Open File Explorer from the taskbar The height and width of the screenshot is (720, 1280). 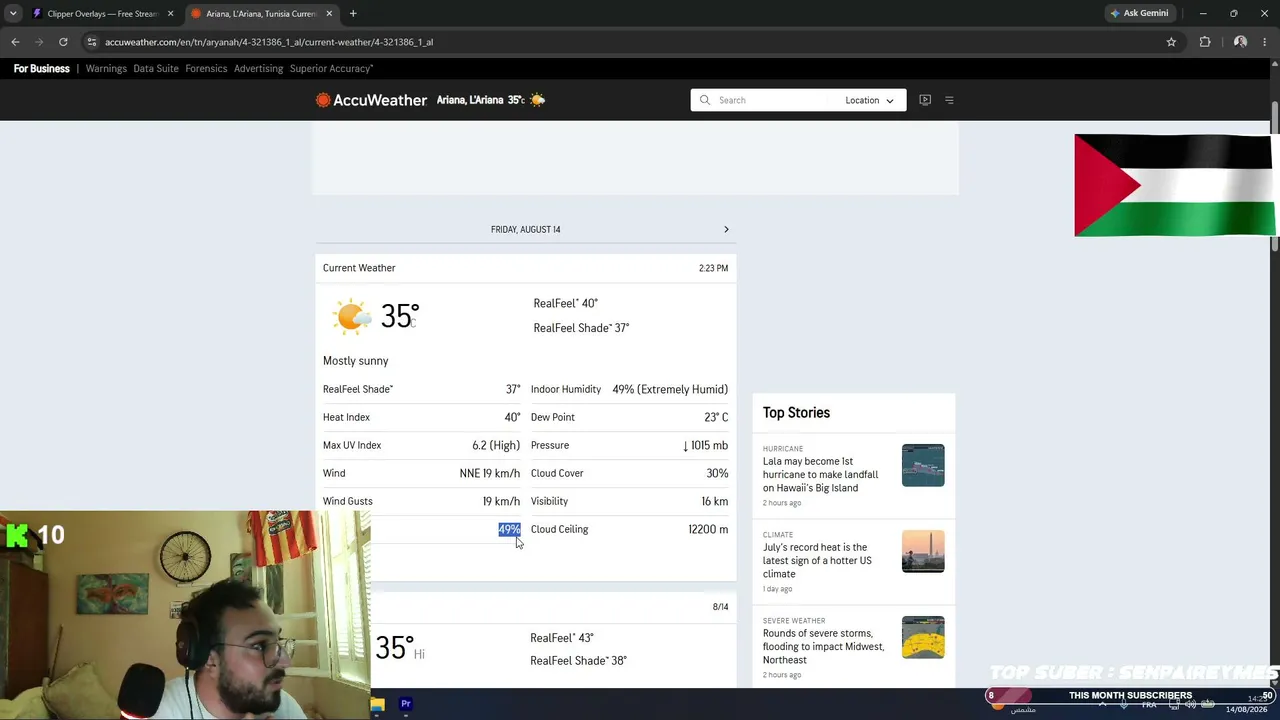tap(377, 704)
